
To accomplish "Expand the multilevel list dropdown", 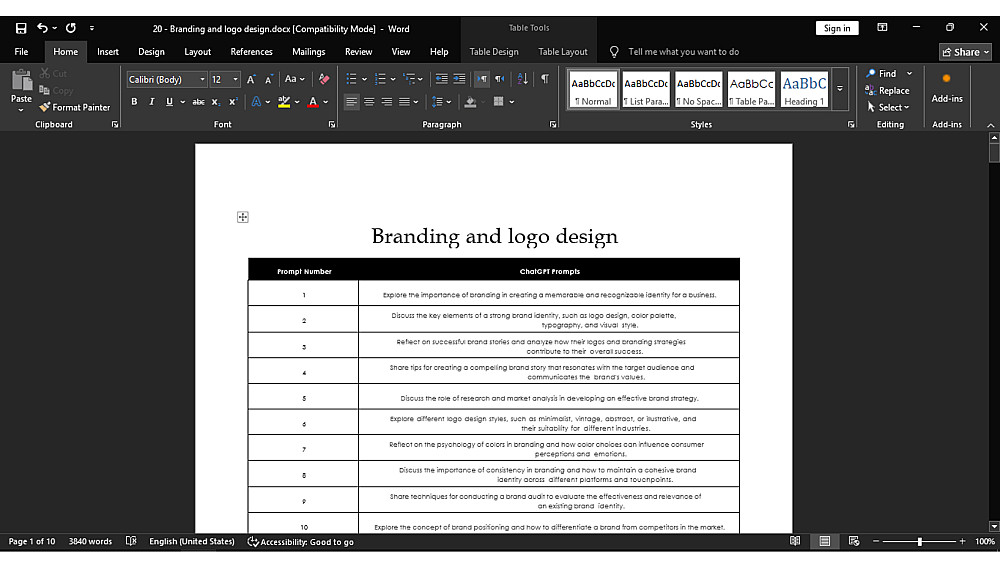I will (x=420, y=79).
